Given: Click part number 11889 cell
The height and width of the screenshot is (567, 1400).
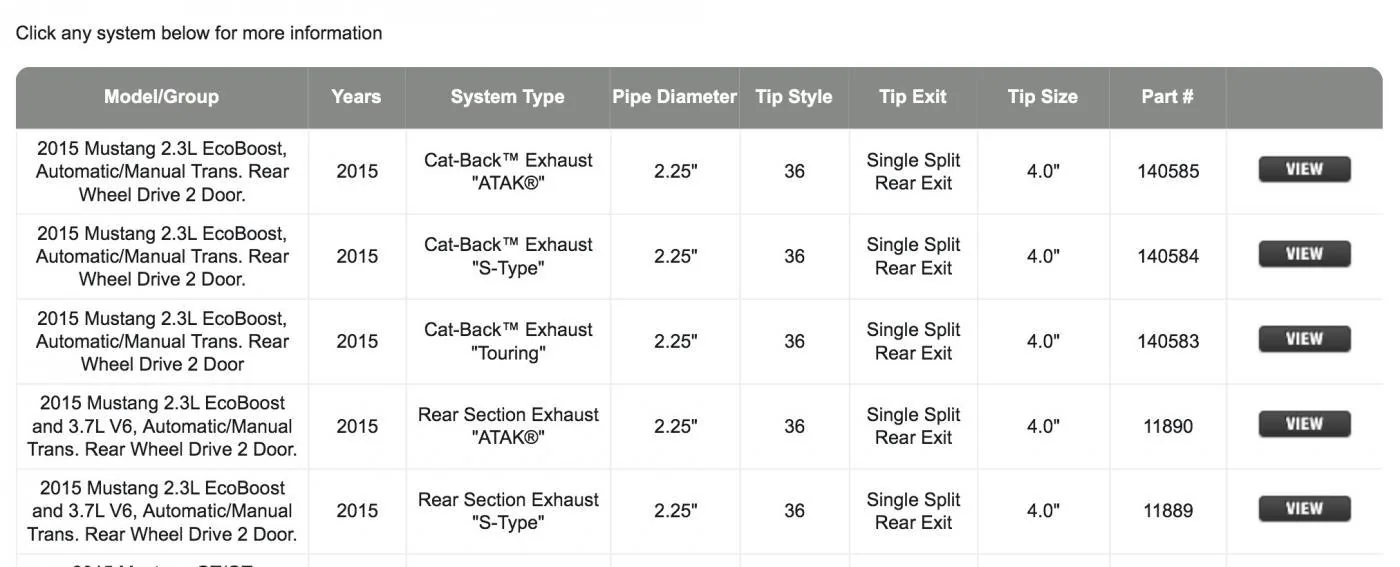Looking at the screenshot, I should click(x=1168, y=511).
